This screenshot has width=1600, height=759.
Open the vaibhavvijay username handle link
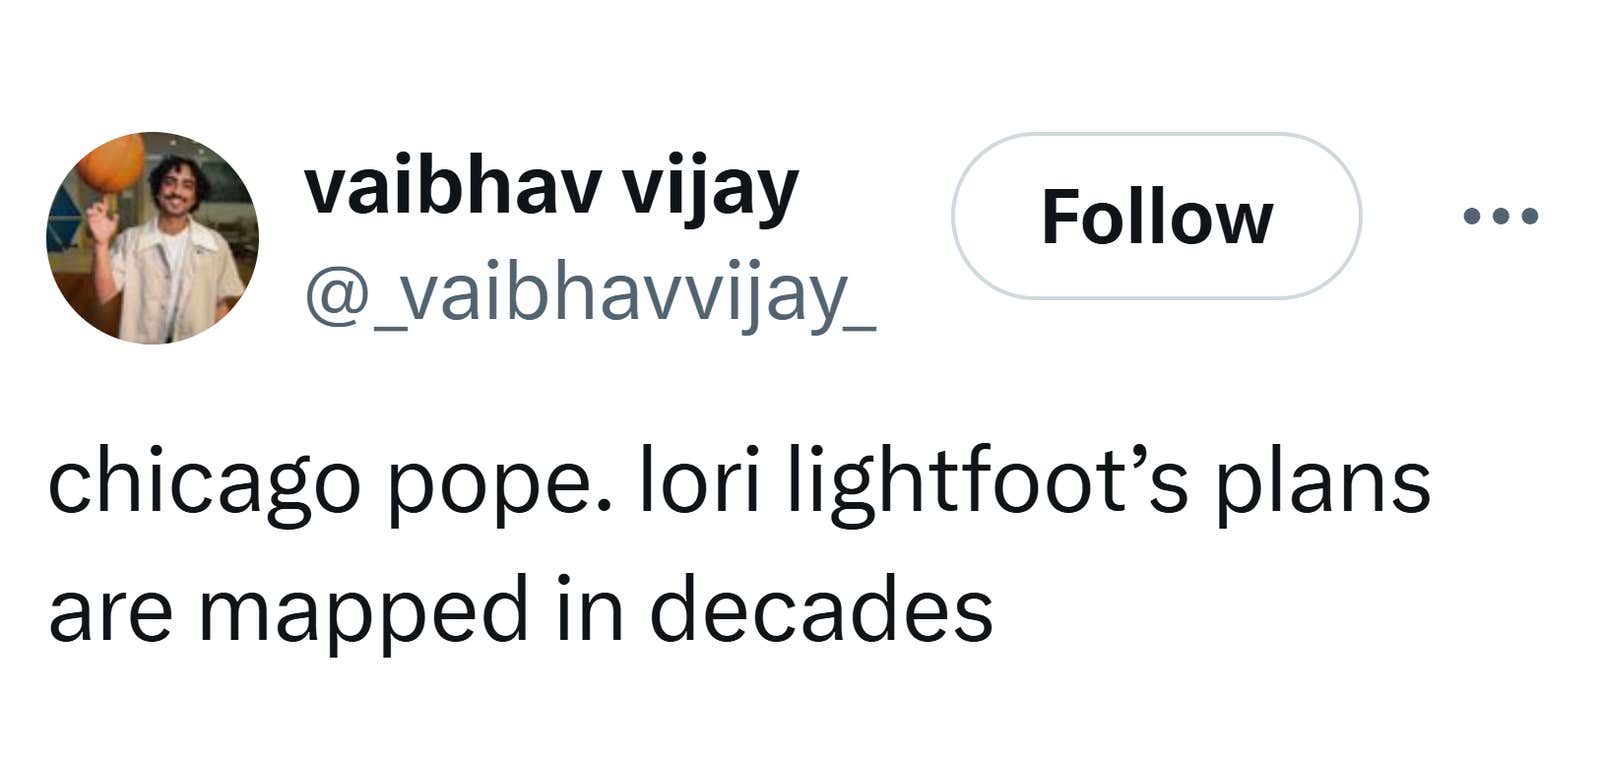pyautogui.click(x=590, y=295)
